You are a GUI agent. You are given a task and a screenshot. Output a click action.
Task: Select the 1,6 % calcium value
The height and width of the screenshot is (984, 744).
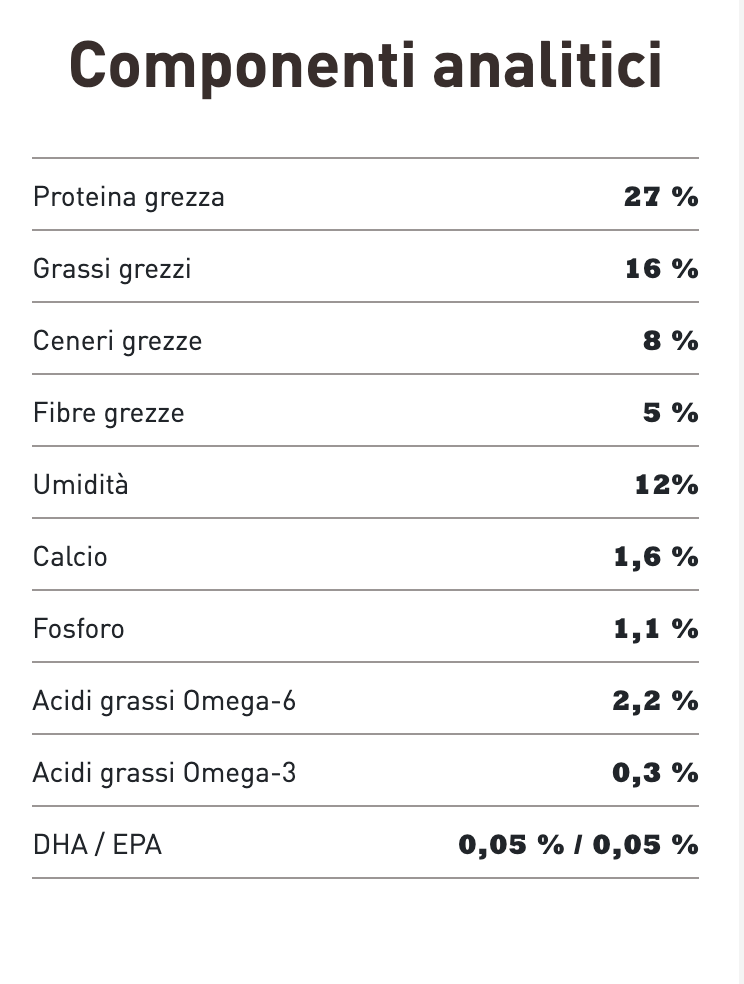point(656,557)
